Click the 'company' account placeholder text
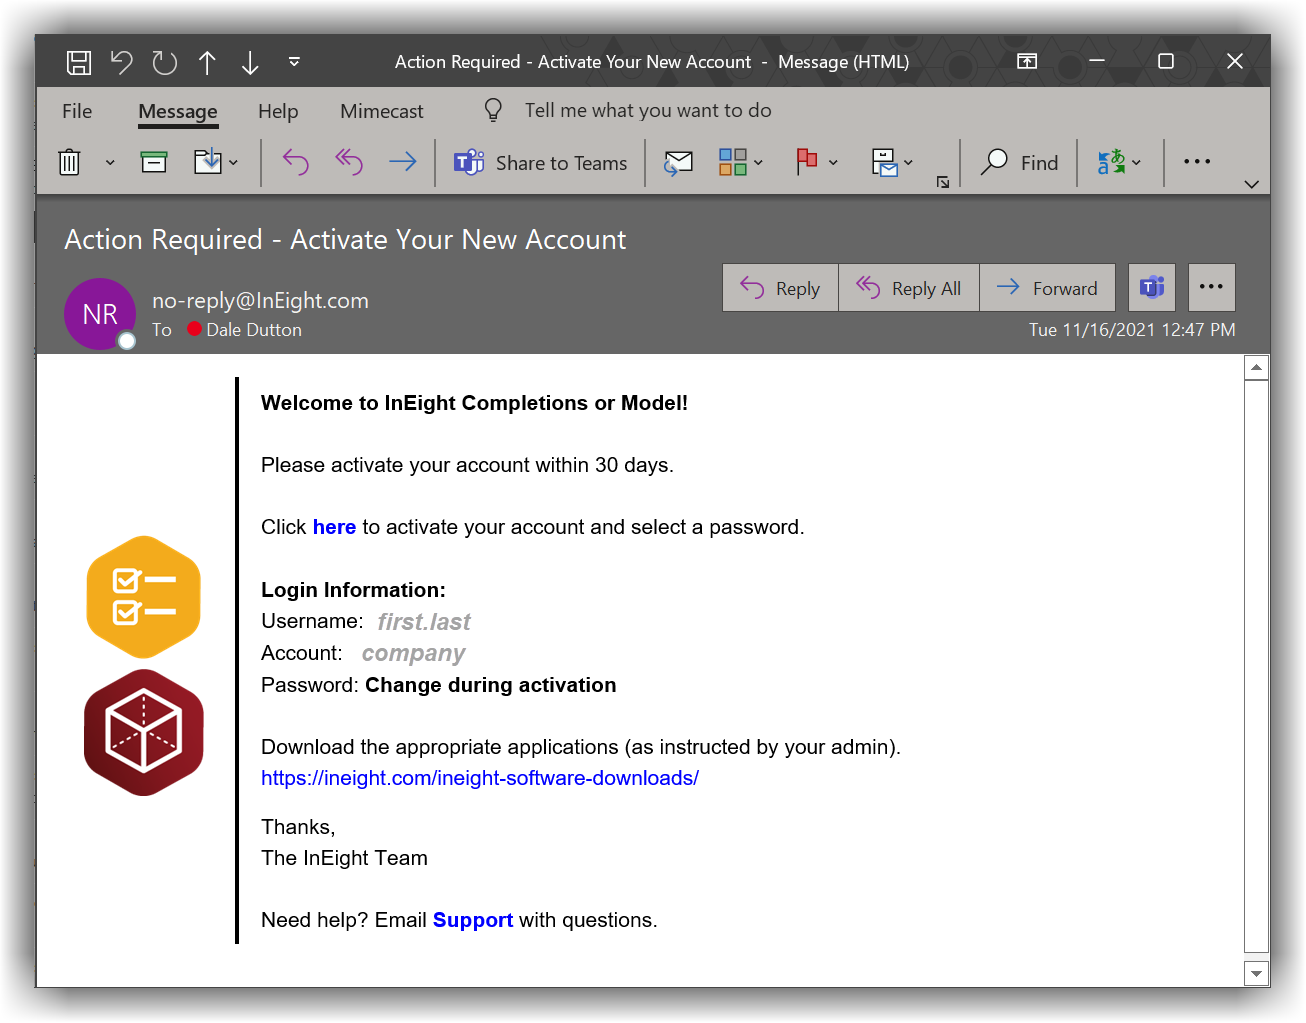Image resolution: width=1306 pixels, height=1023 pixels. (x=414, y=654)
